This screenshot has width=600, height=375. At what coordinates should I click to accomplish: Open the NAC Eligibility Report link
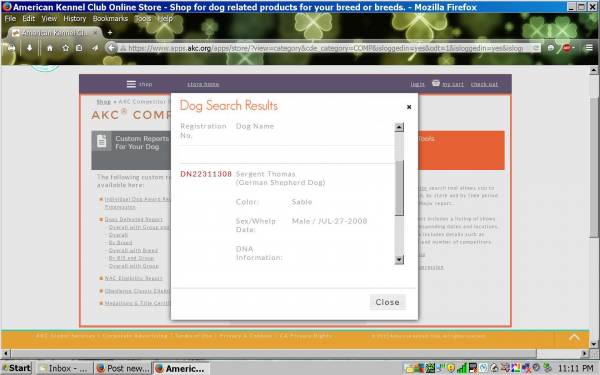coord(134,278)
